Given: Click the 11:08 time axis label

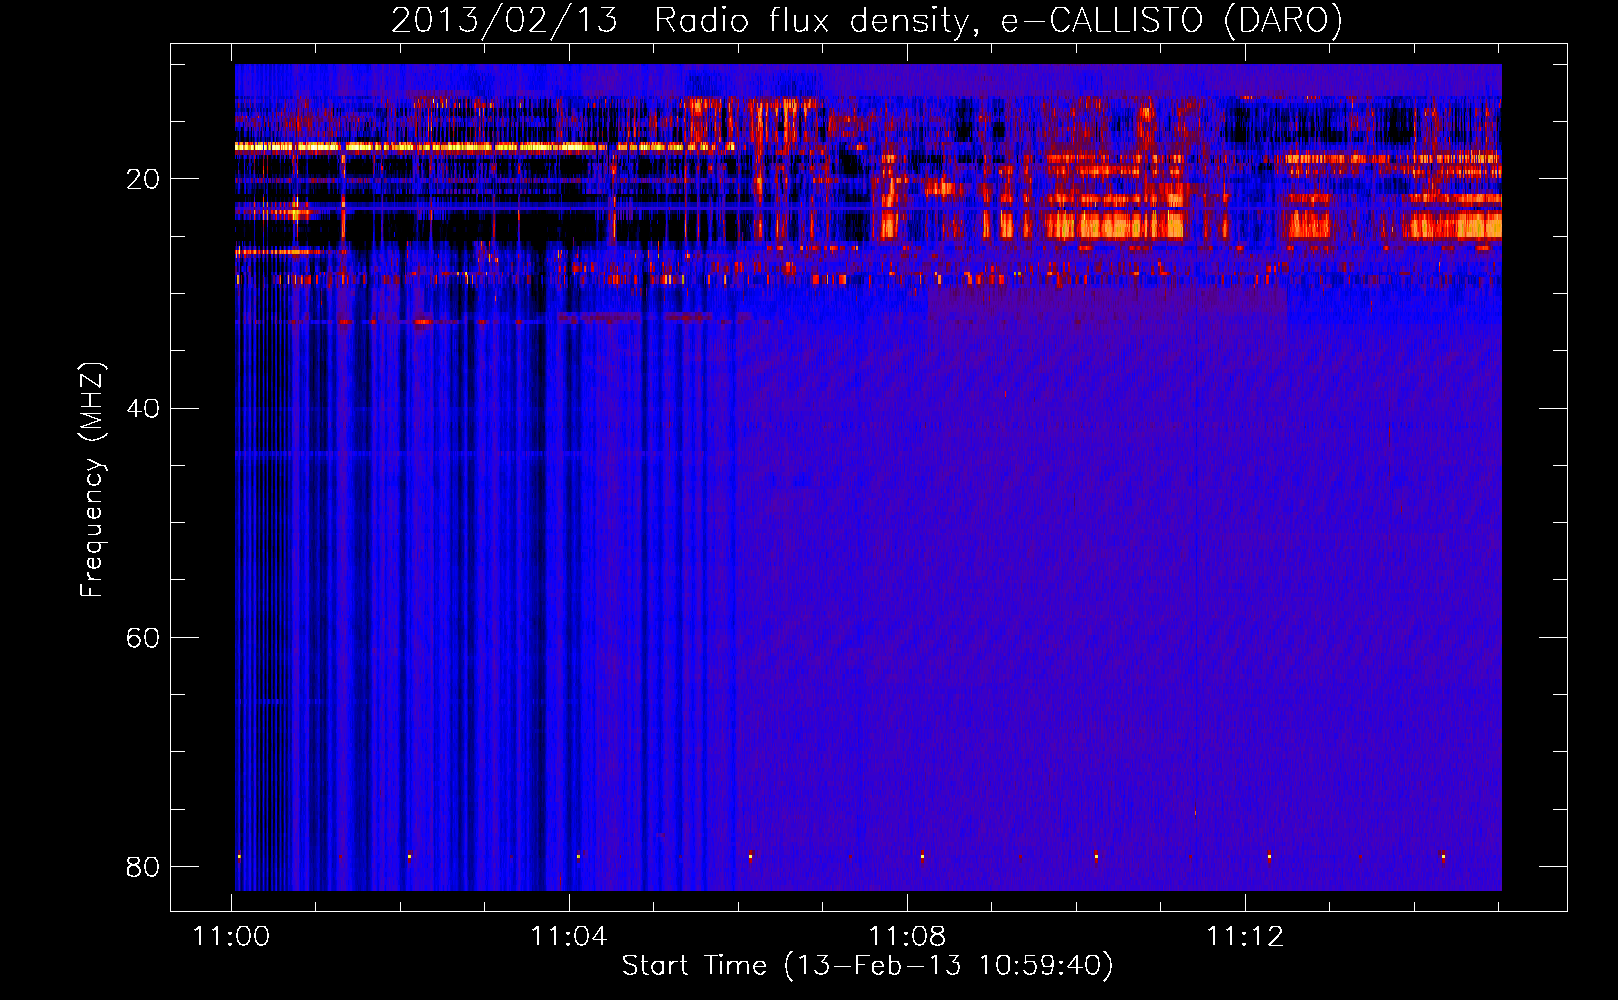Looking at the screenshot, I should [x=907, y=937].
